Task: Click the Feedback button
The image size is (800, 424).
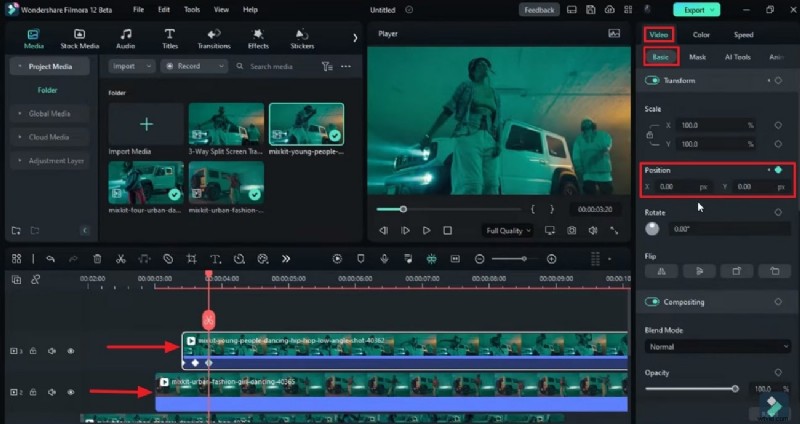Action: point(539,10)
